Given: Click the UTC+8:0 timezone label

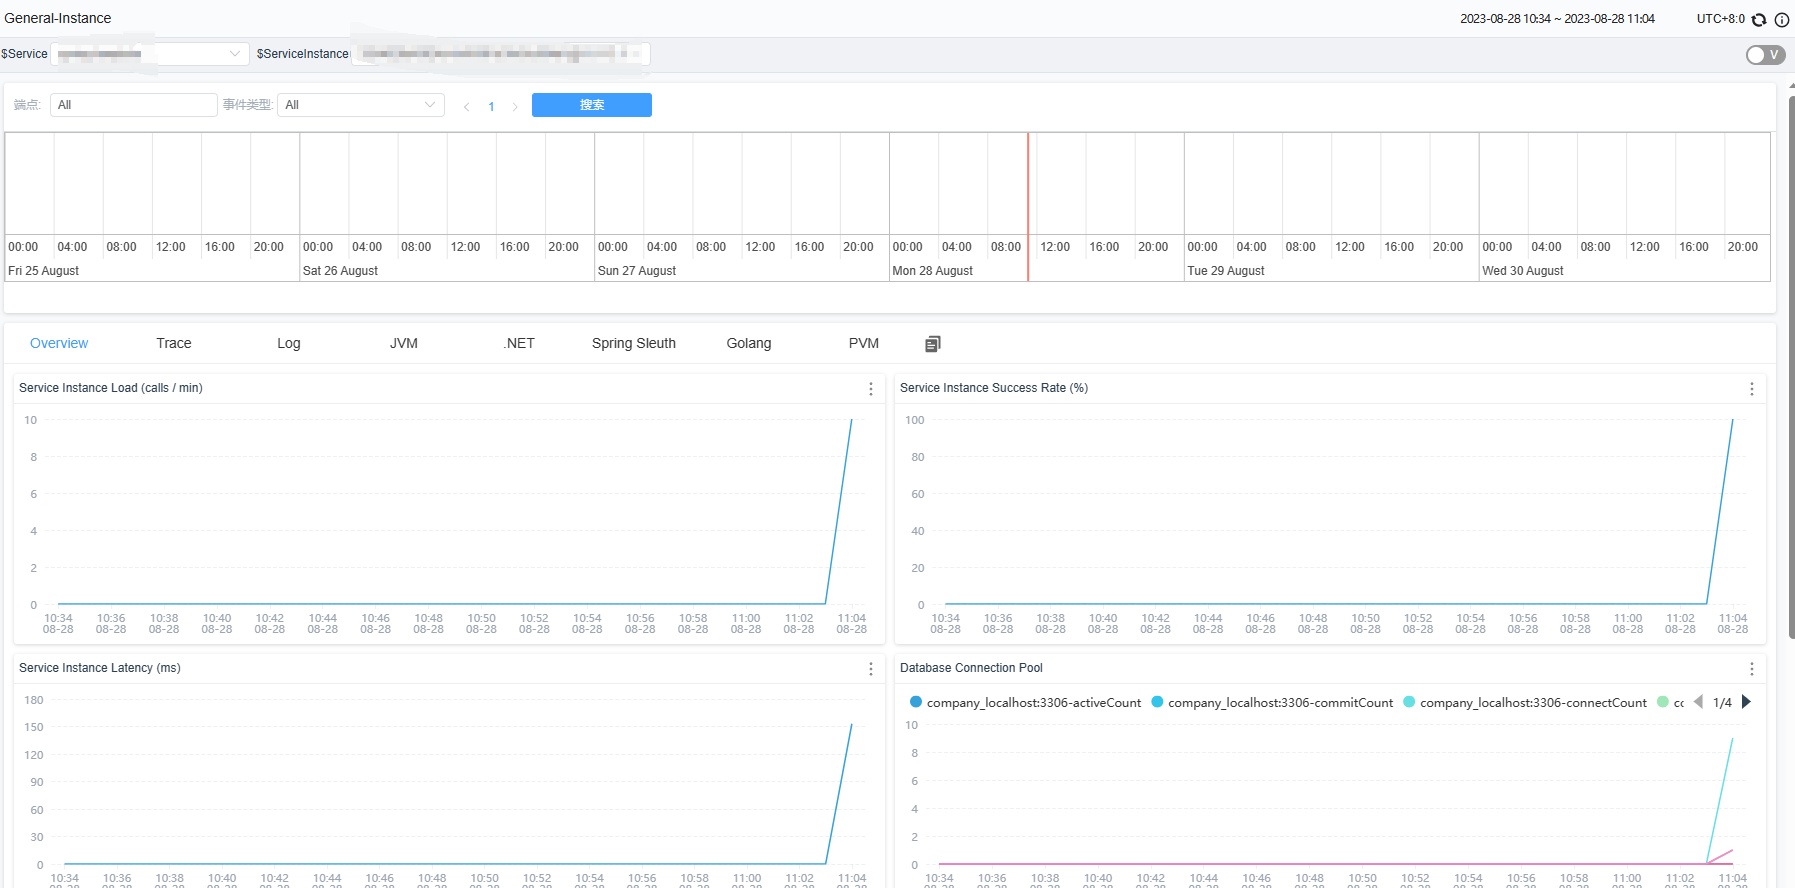Looking at the screenshot, I should click(1721, 19).
